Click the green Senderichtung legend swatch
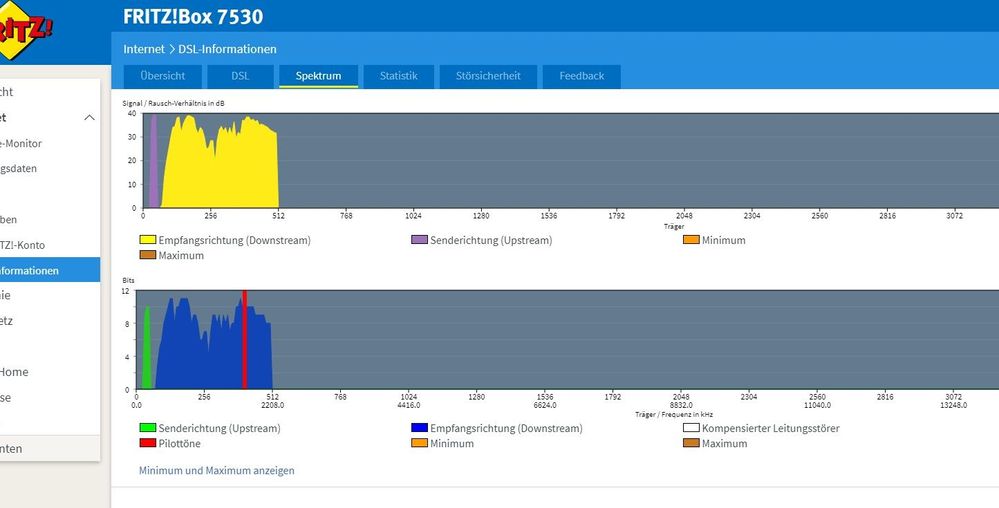 point(148,428)
